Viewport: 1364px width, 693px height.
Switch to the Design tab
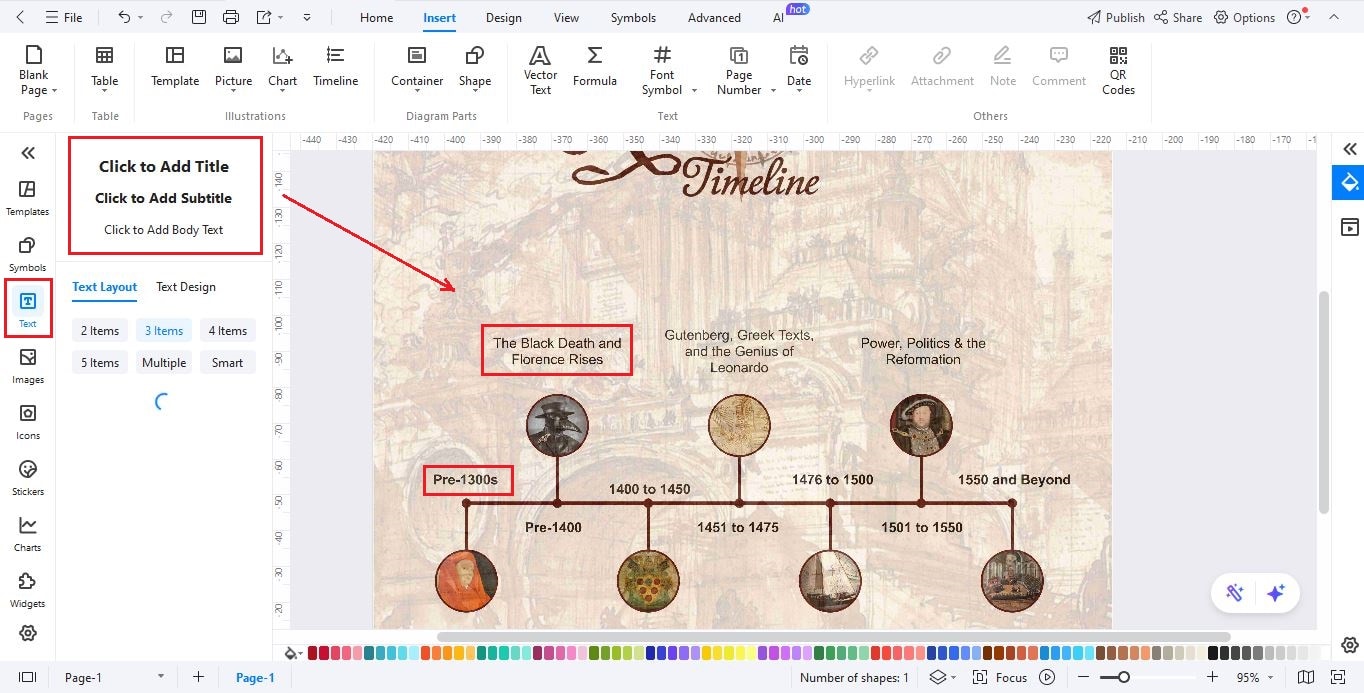503,17
